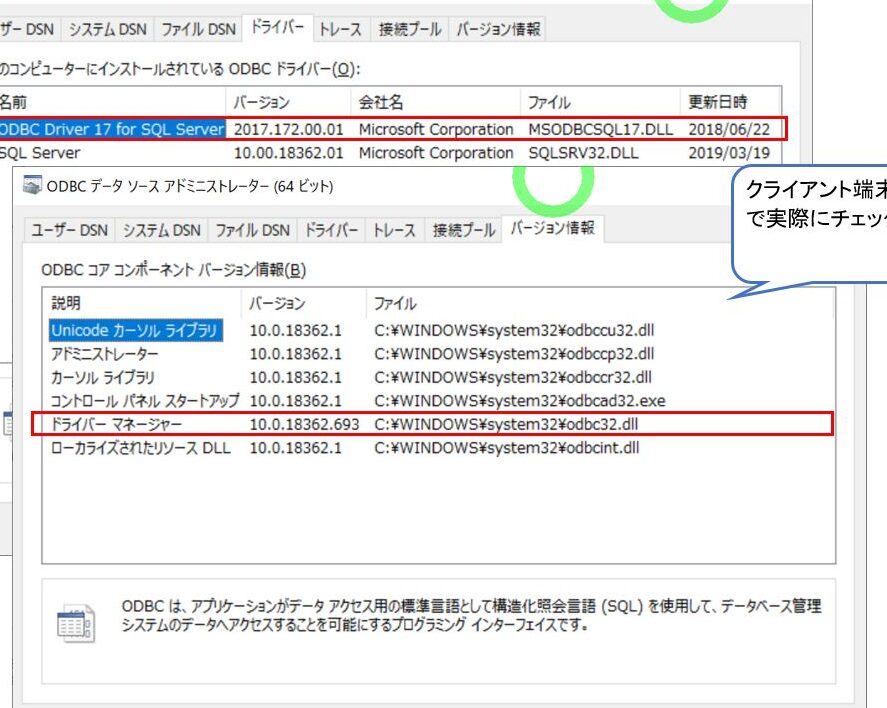Select the Unicode カーソル ライブラリ row
This screenshot has width=887, height=708.
tap(135, 330)
